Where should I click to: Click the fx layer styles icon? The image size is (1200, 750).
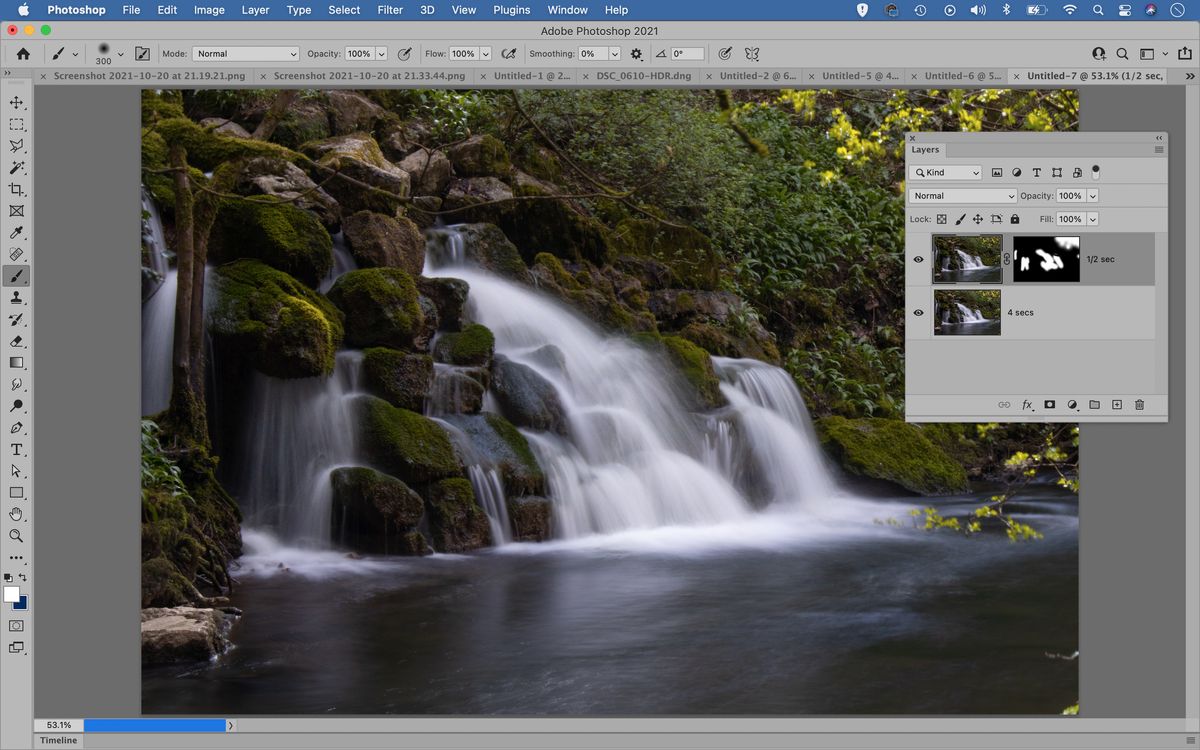(1027, 405)
